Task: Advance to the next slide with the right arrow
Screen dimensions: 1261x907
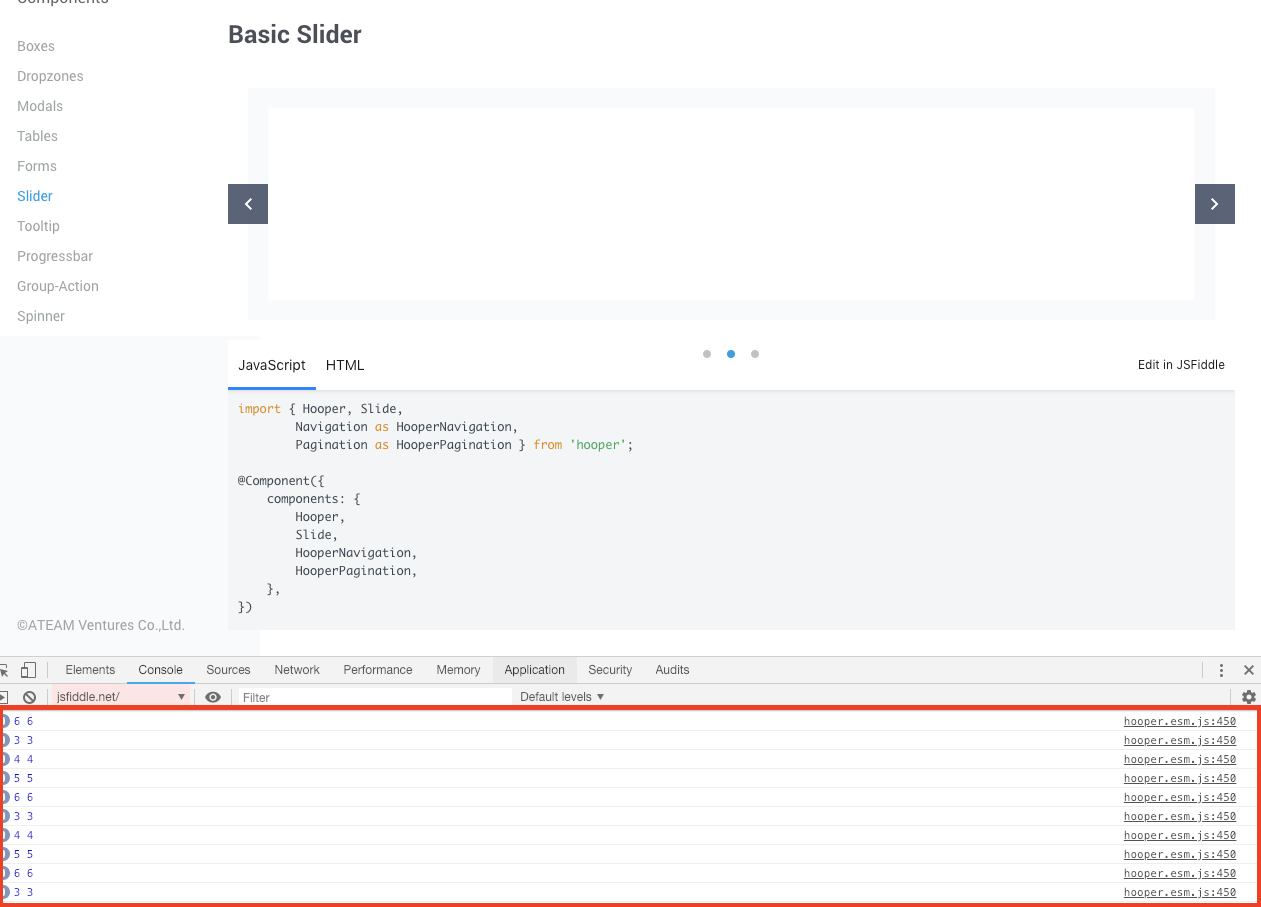Action: (x=1215, y=204)
